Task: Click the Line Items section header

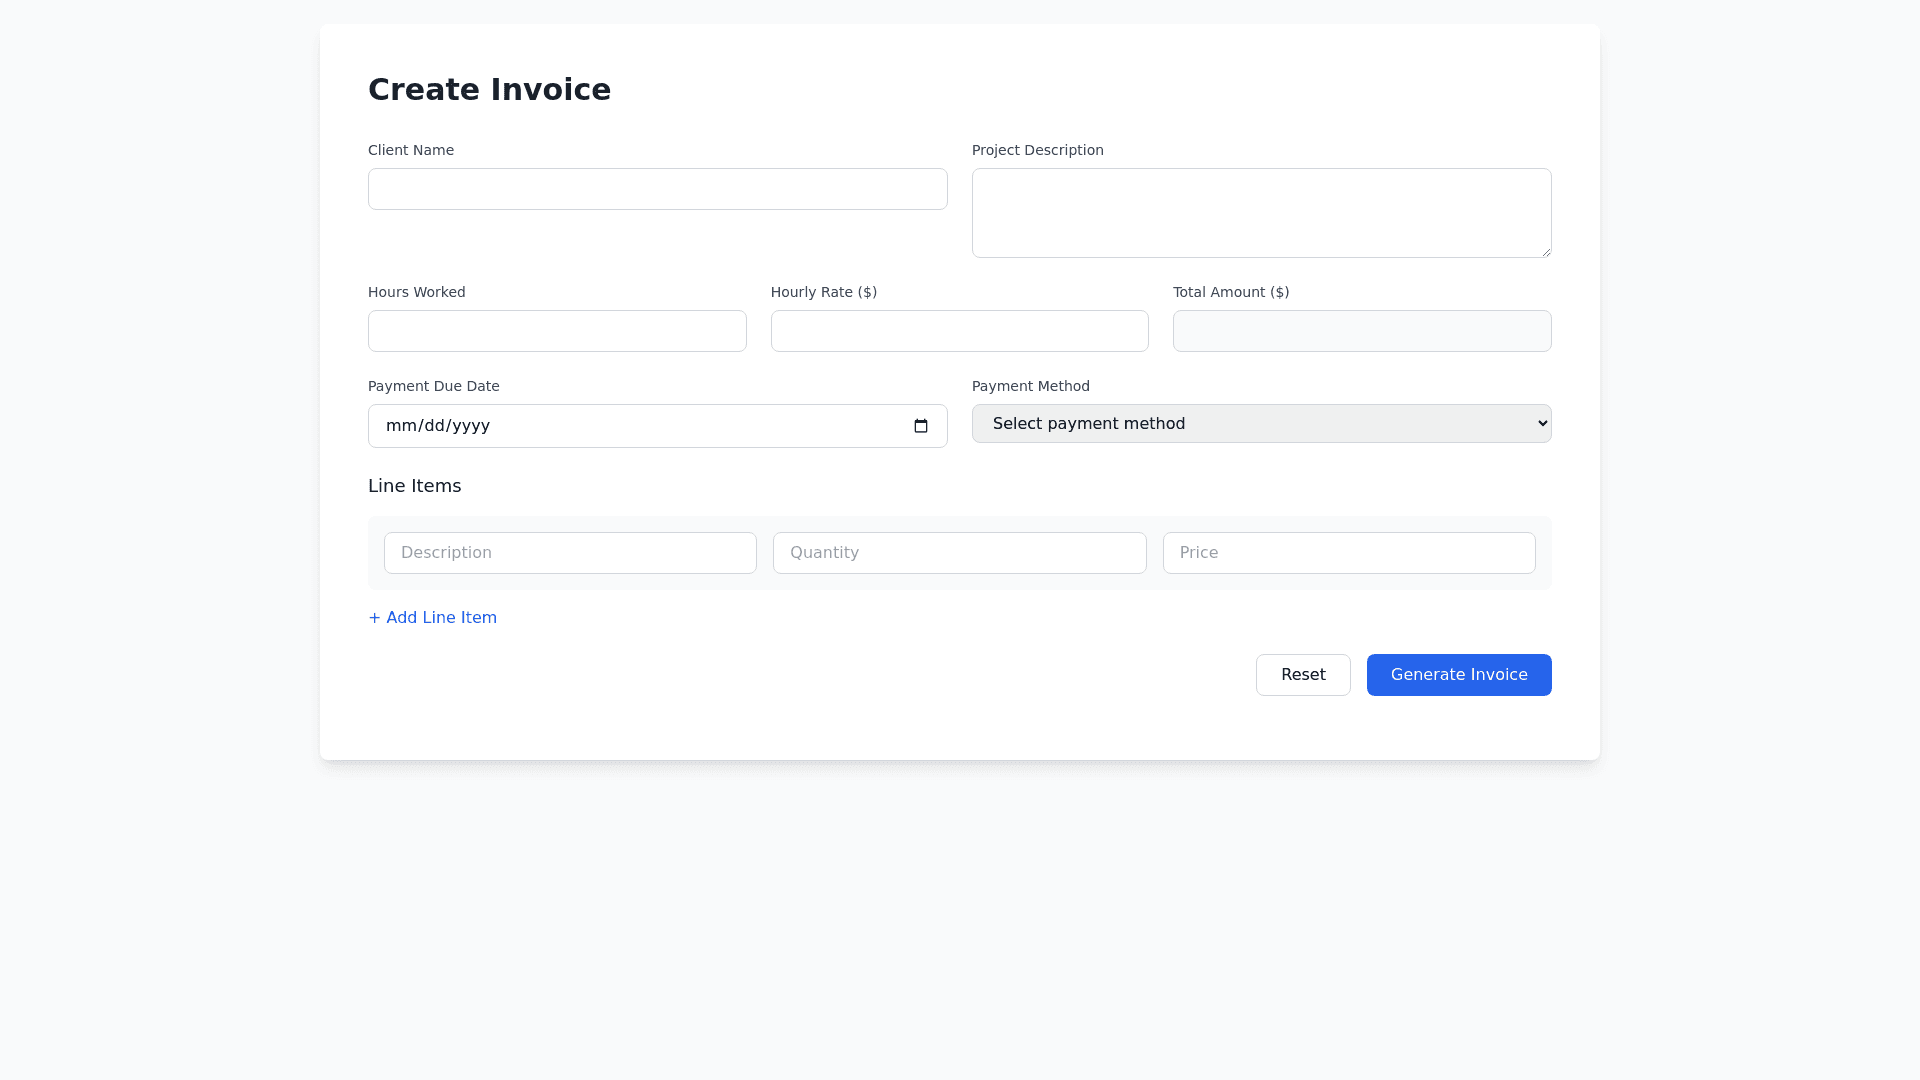Action: point(414,486)
